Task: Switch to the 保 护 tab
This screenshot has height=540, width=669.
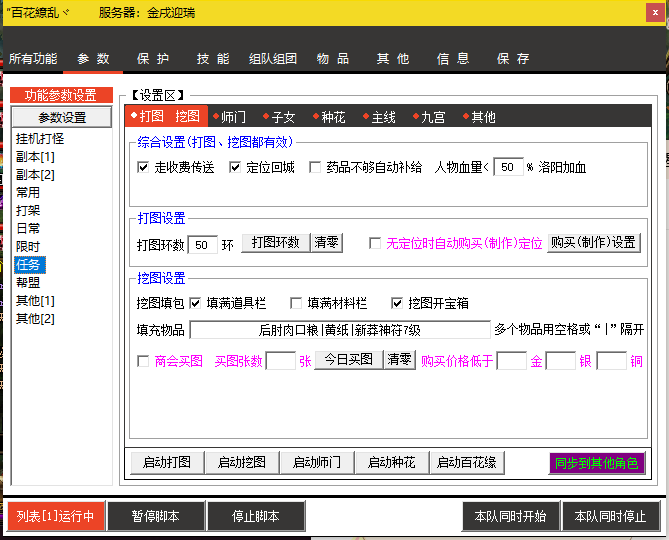Action: coord(153,58)
